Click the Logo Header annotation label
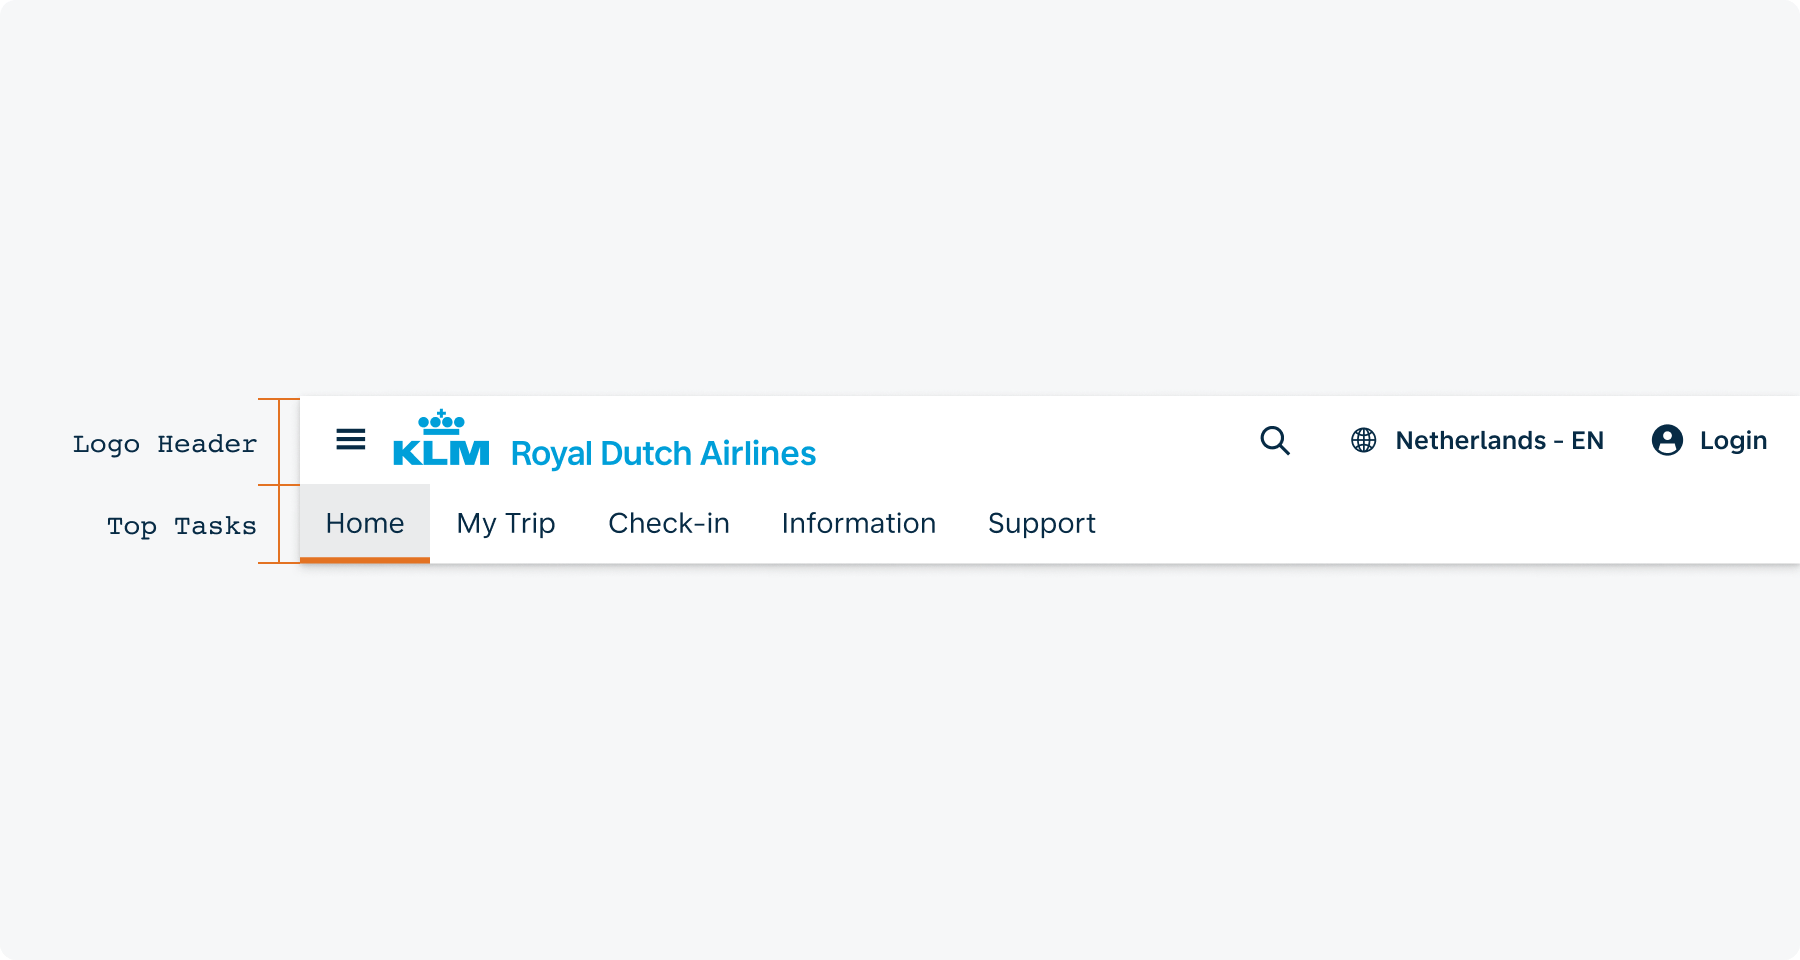The image size is (1800, 960). pos(165,444)
